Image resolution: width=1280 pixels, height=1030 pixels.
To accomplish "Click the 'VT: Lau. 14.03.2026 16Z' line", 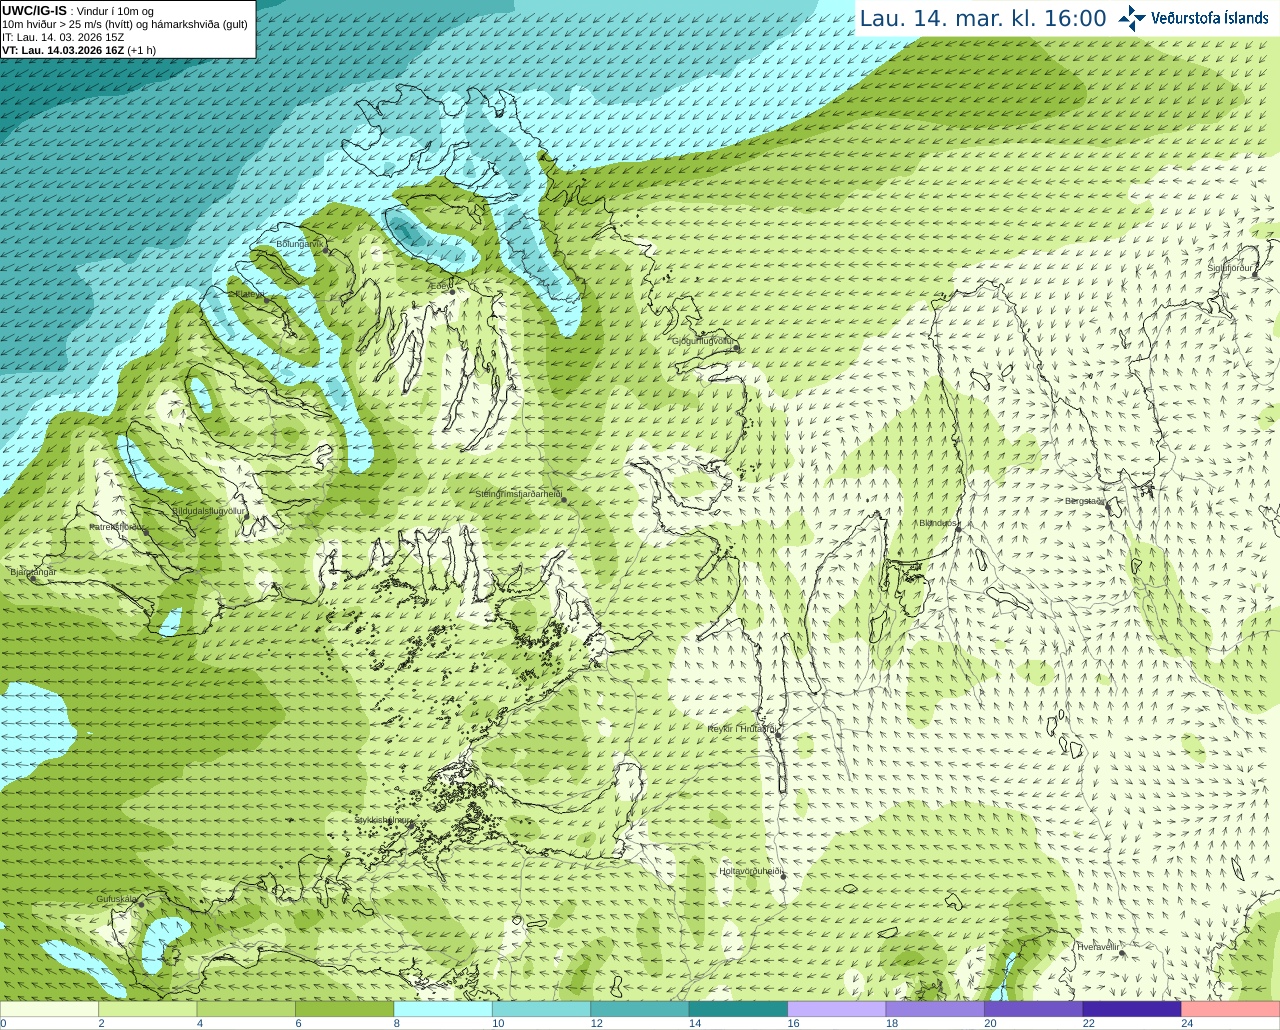I will 63,50.
